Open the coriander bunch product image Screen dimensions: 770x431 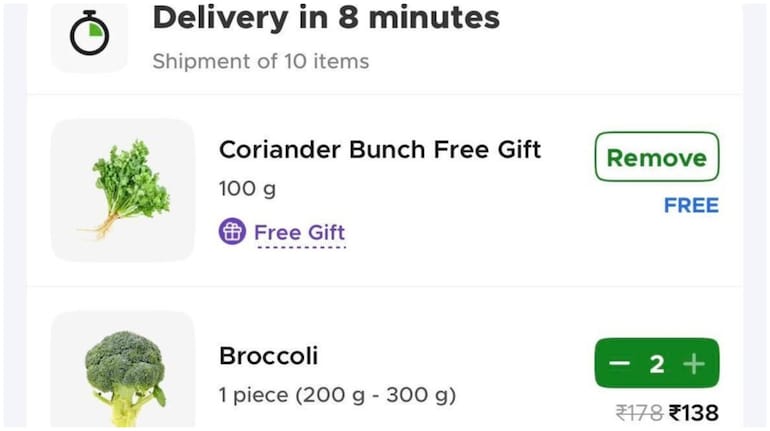point(123,190)
